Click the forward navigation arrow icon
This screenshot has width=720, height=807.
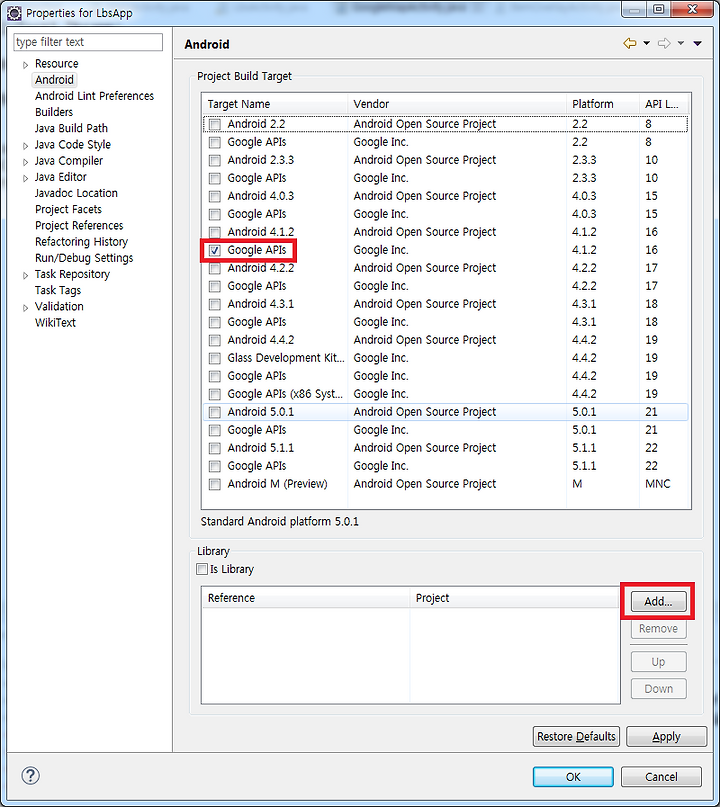click(664, 43)
